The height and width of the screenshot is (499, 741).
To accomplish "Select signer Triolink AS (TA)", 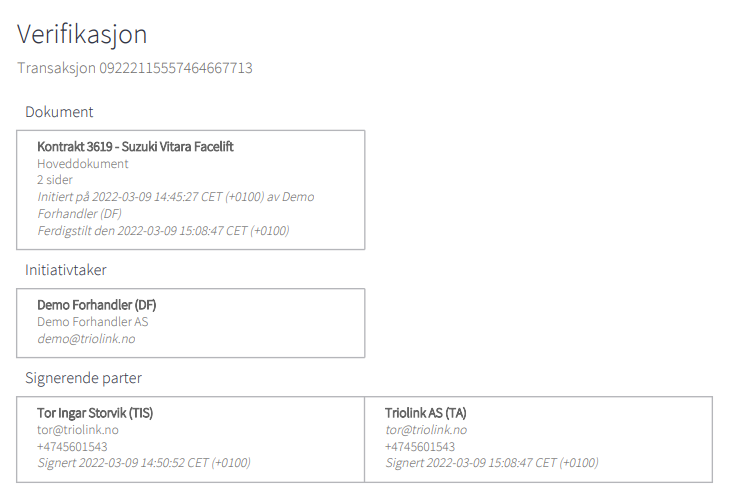I will click(425, 413).
